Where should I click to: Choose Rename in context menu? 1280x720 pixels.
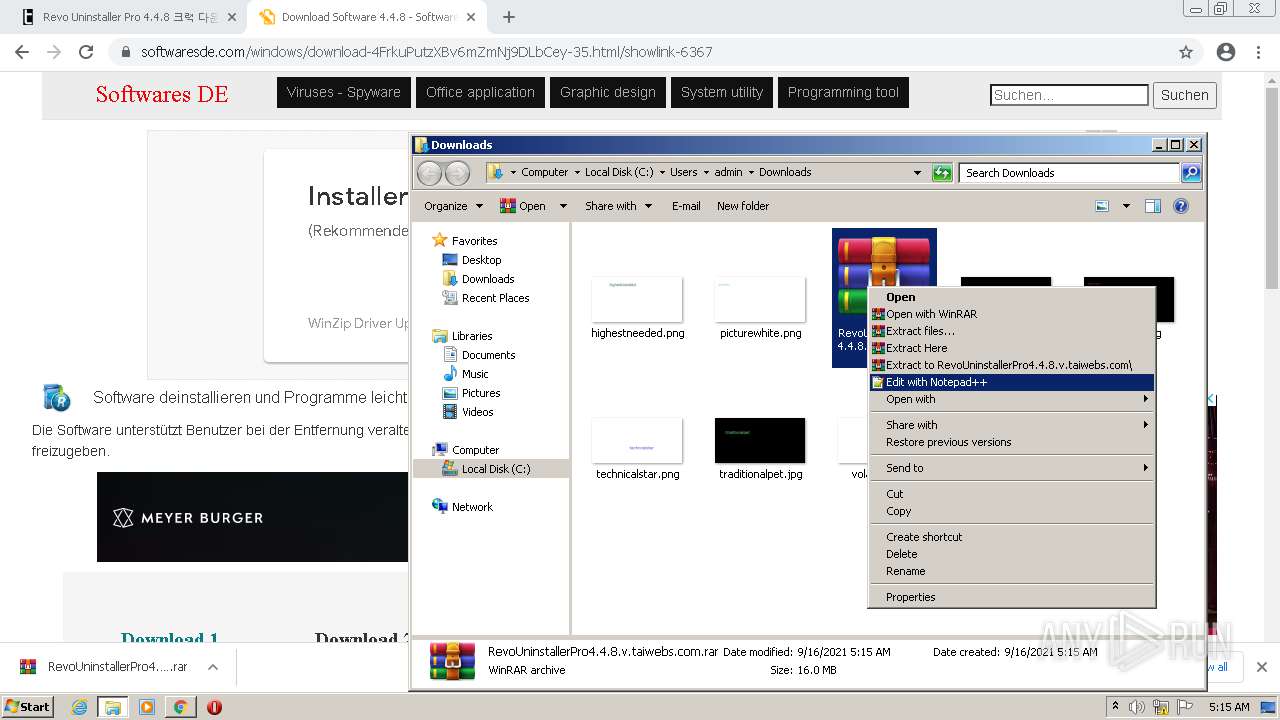(1011, 571)
